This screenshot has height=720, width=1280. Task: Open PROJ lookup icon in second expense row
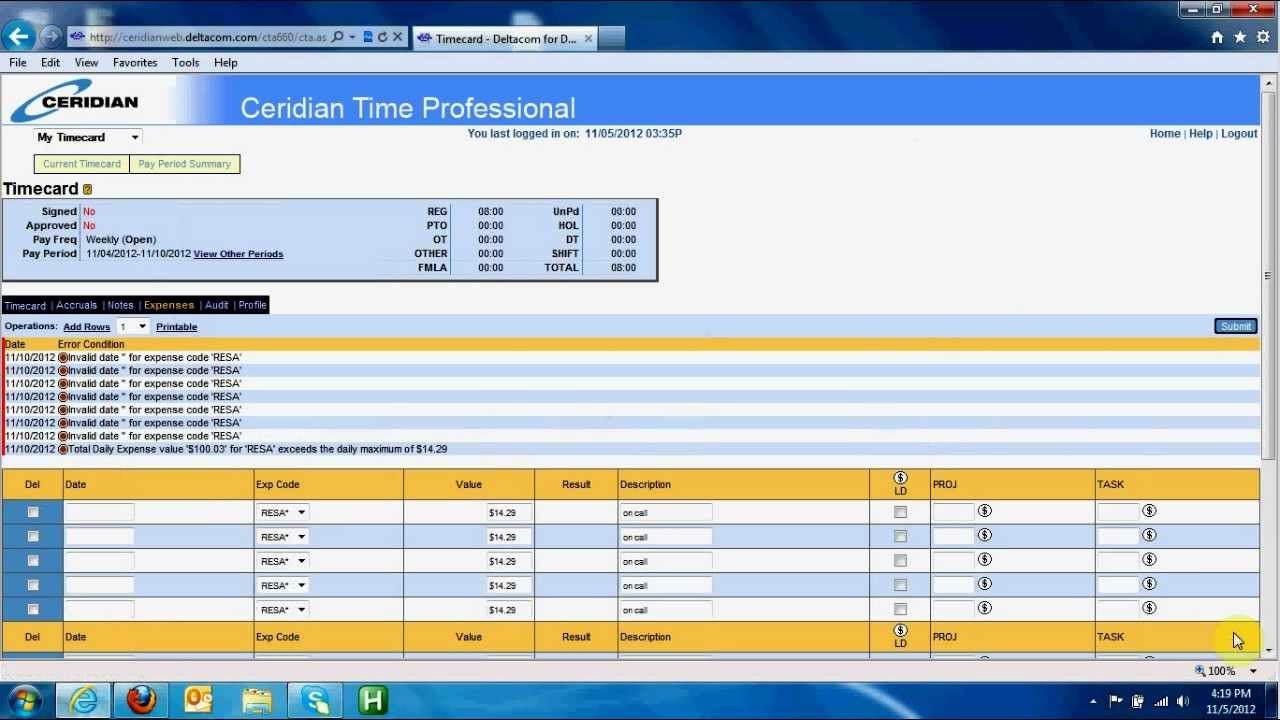[985, 535]
